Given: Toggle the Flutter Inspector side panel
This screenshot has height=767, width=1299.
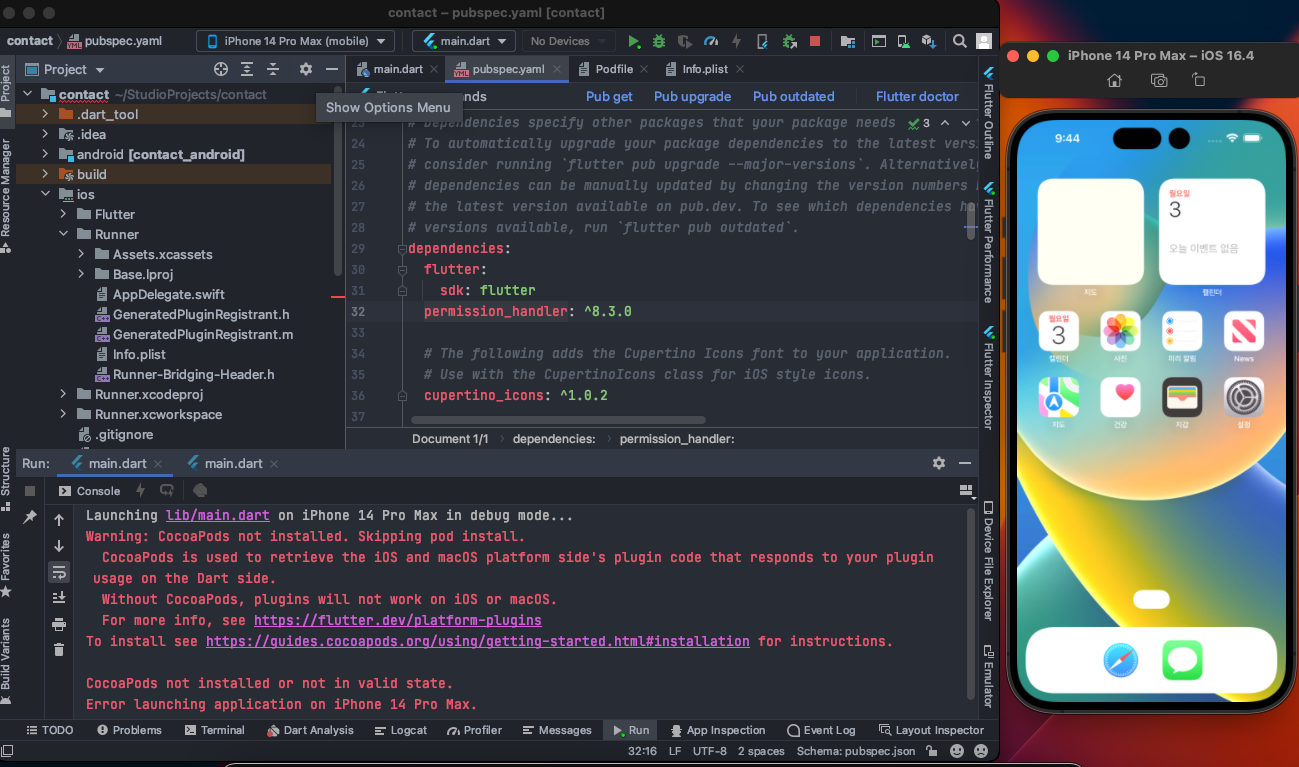Looking at the screenshot, I should pyautogui.click(x=988, y=377).
